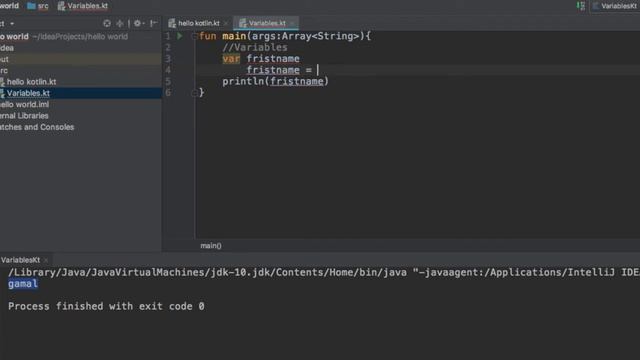Click underlined 'fristname' on line 4
Image resolution: width=640 pixels, height=360 pixels.
pos(273,70)
